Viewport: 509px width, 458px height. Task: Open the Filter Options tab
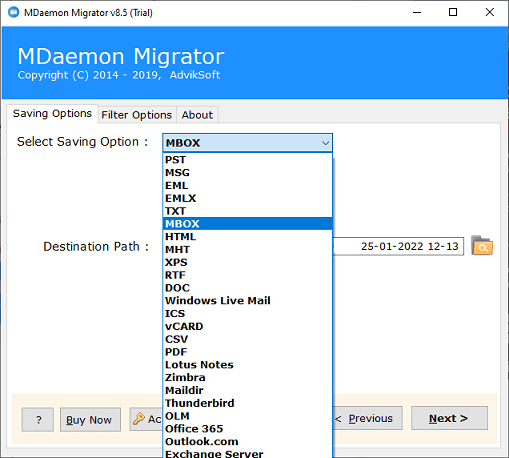(137, 115)
